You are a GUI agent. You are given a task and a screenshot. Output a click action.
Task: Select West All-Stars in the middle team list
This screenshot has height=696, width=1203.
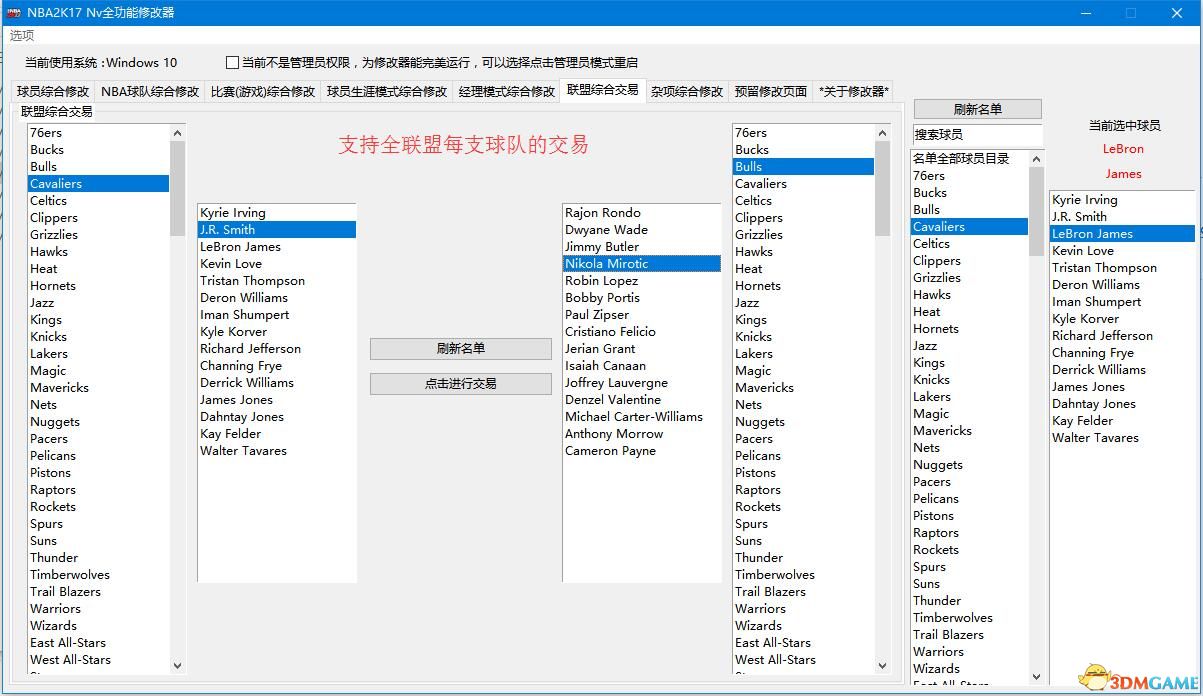[x=803, y=660]
